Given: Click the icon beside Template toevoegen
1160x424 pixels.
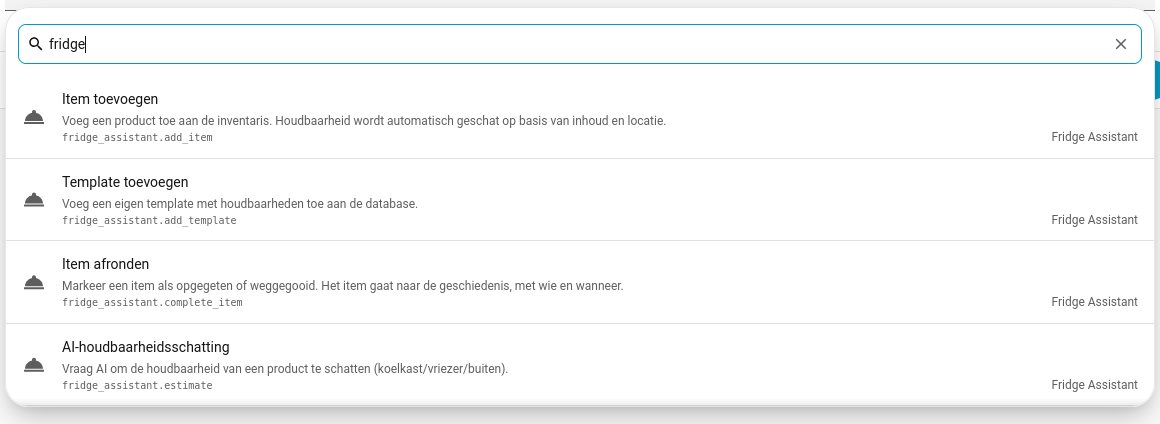Looking at the screenshot, I should 33,200.
